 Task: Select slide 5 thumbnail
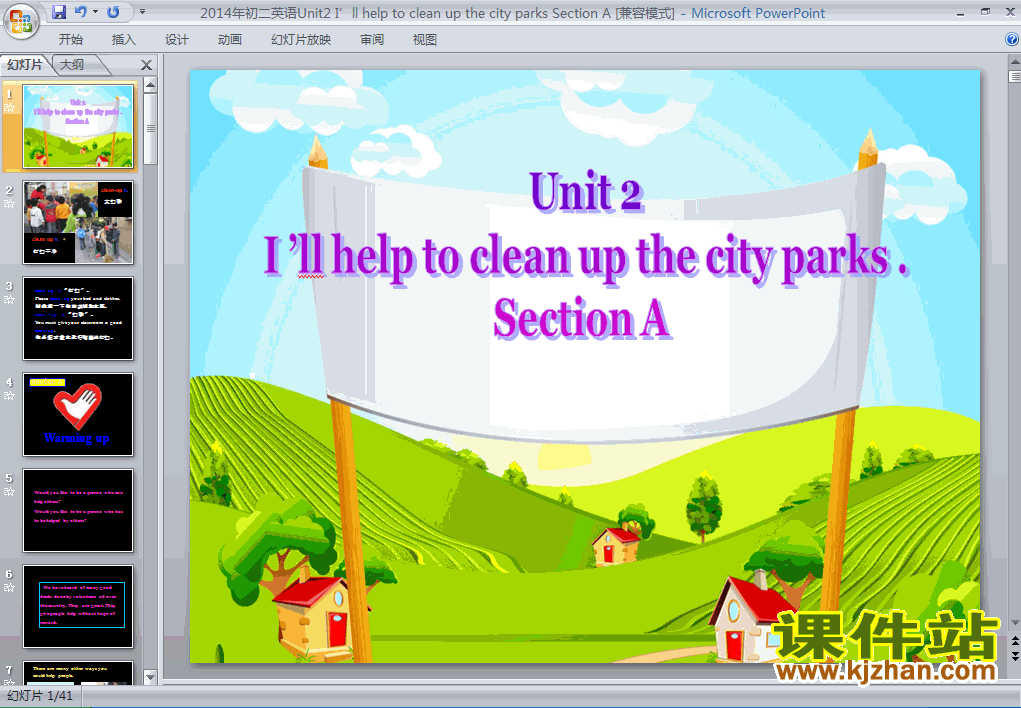(78, 510)
